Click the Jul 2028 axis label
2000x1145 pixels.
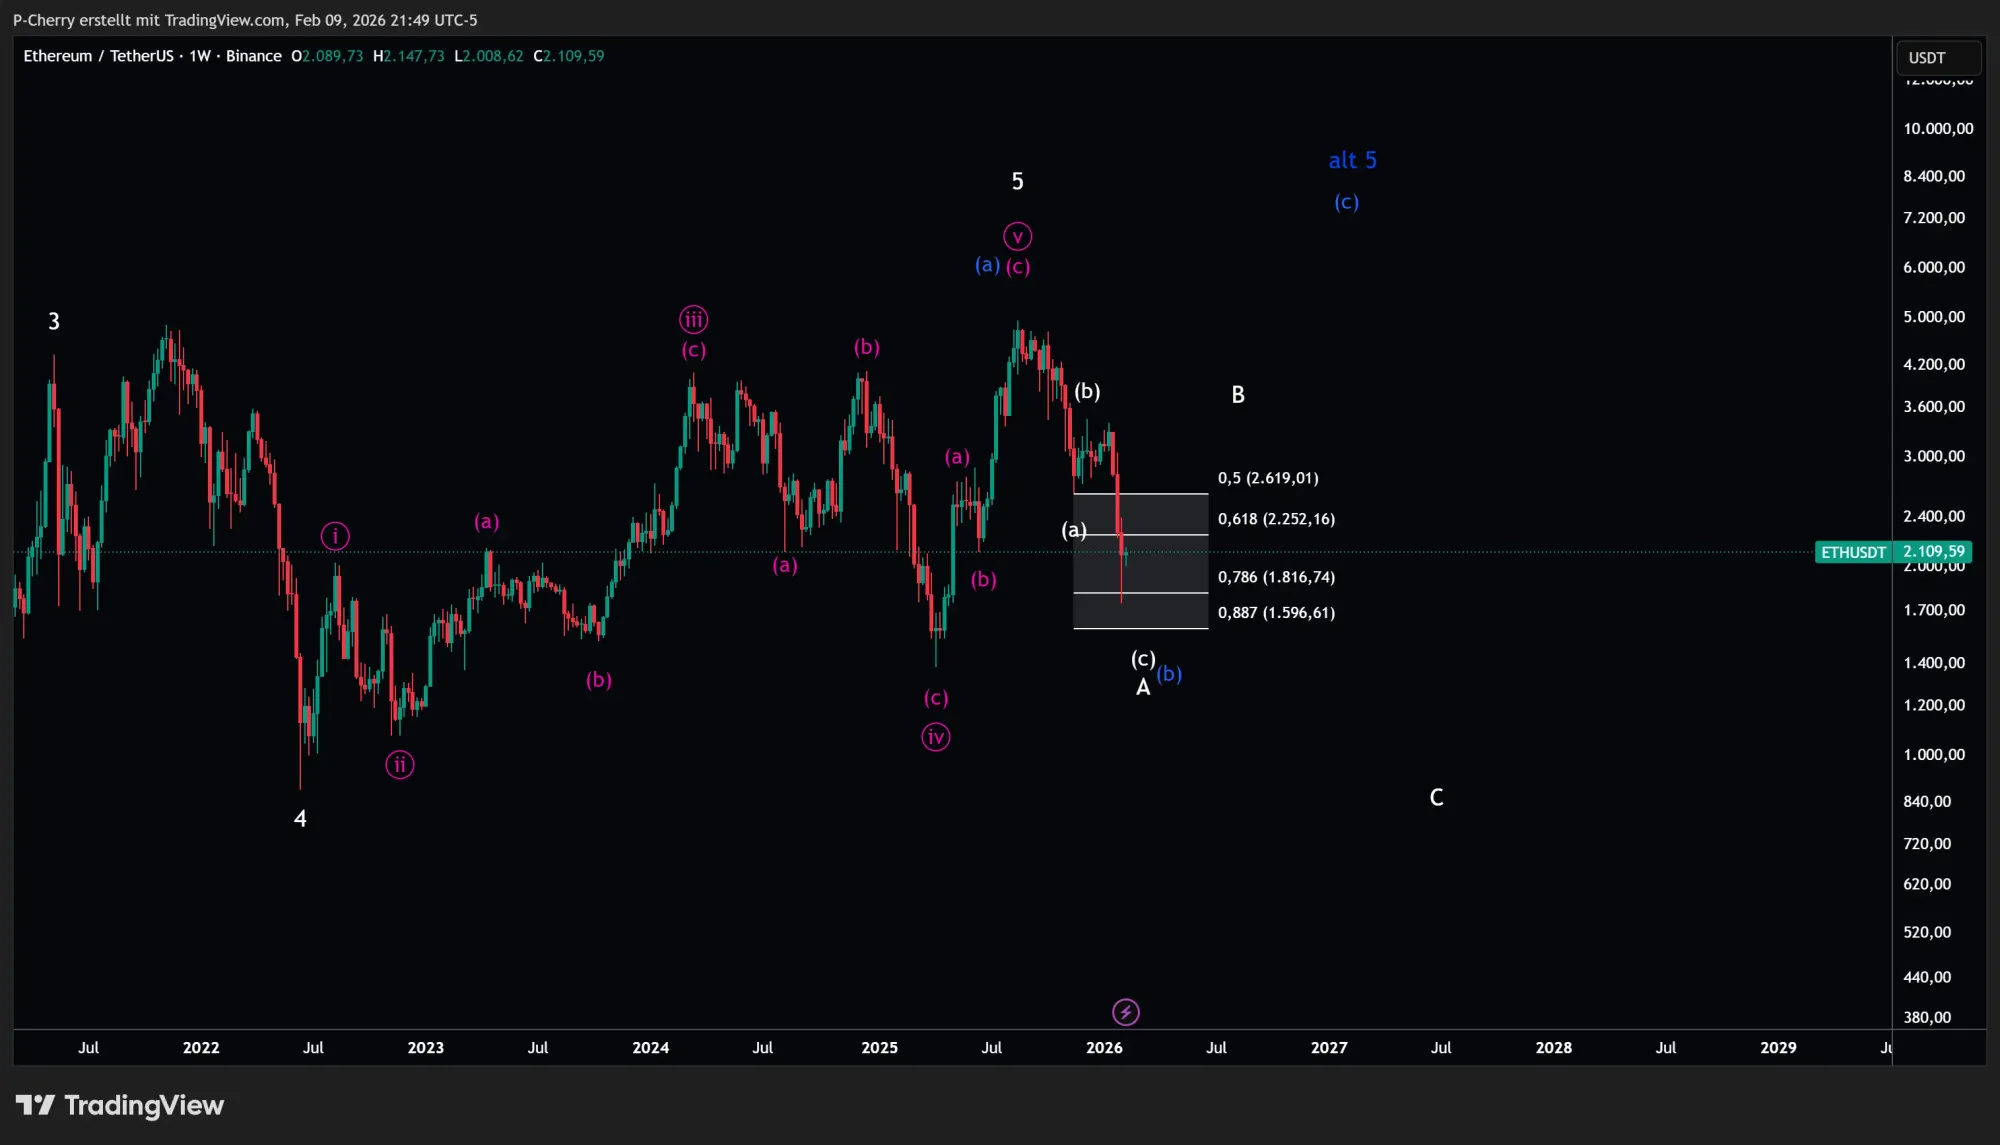coord(1667,1048)
